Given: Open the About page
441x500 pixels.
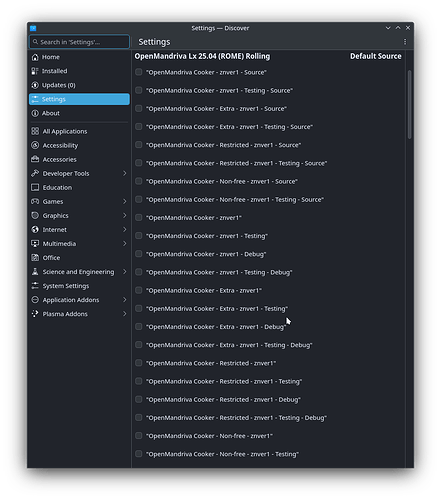Looking at the screenshot, I should (79, 113).
